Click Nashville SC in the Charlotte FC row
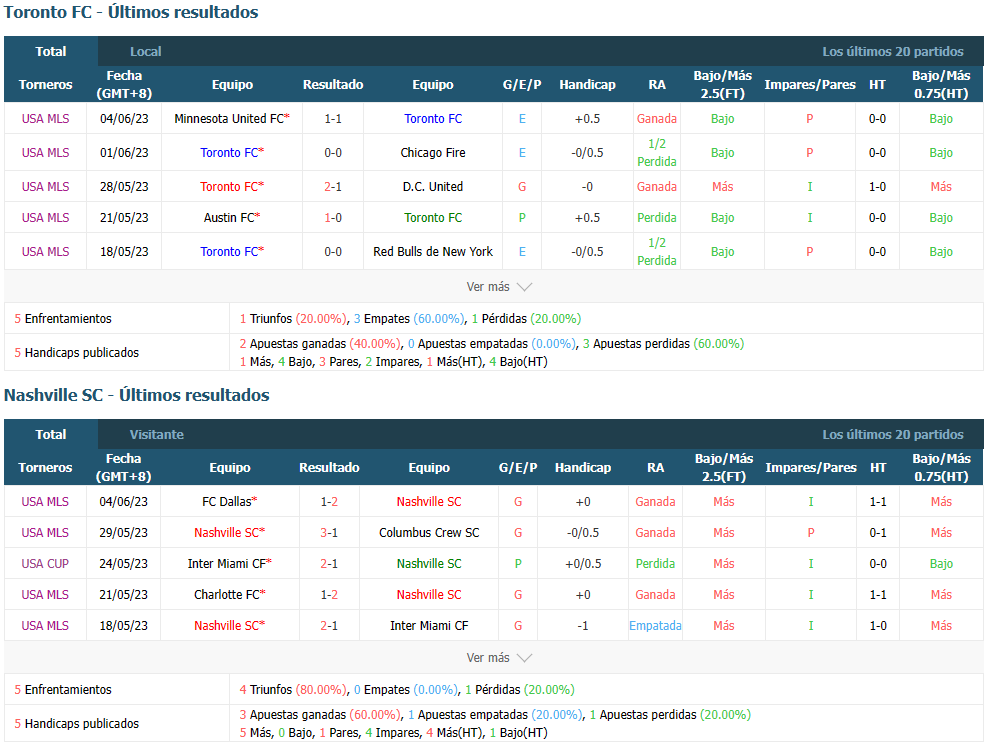 (x=429, y=595)
